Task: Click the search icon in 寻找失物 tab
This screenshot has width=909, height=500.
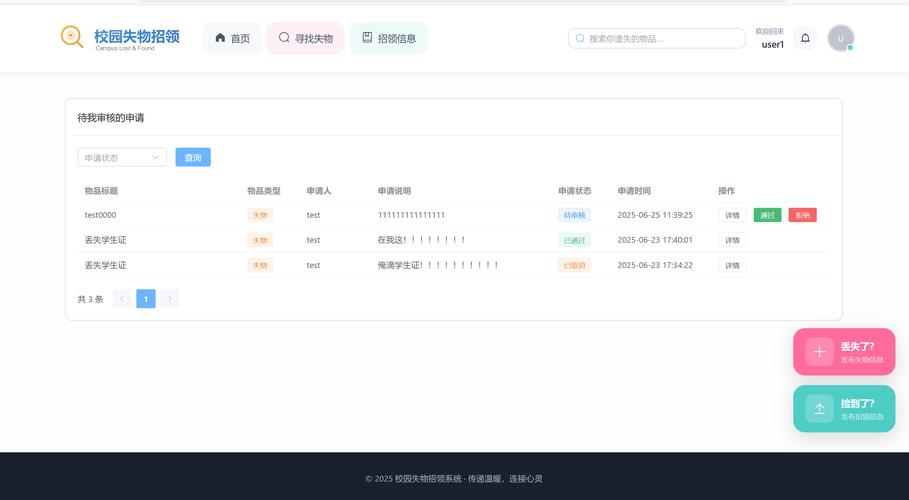Action: click(284, 37)
